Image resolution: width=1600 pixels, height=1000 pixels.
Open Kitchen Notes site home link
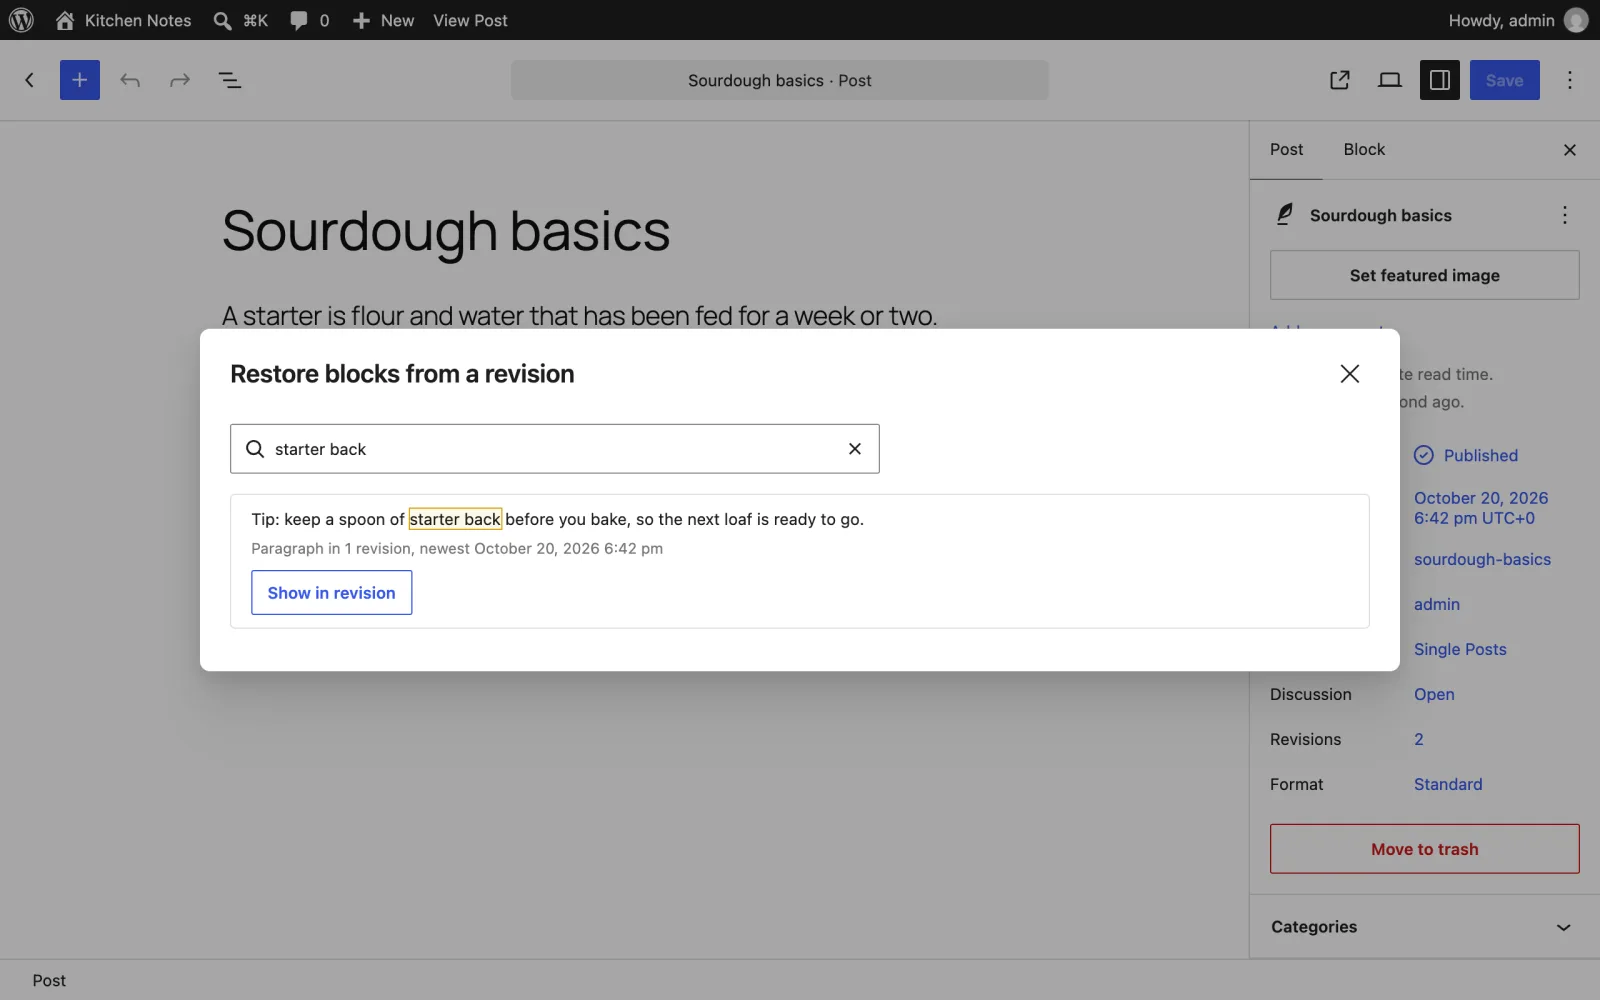pyautogui.click(x=124, y=20)
